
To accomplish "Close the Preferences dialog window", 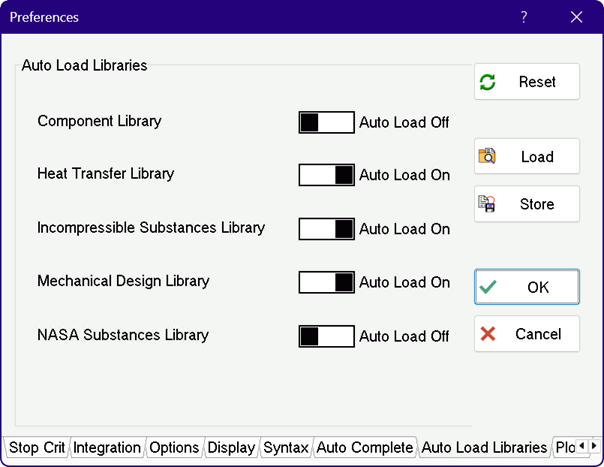I will (576, 17).
